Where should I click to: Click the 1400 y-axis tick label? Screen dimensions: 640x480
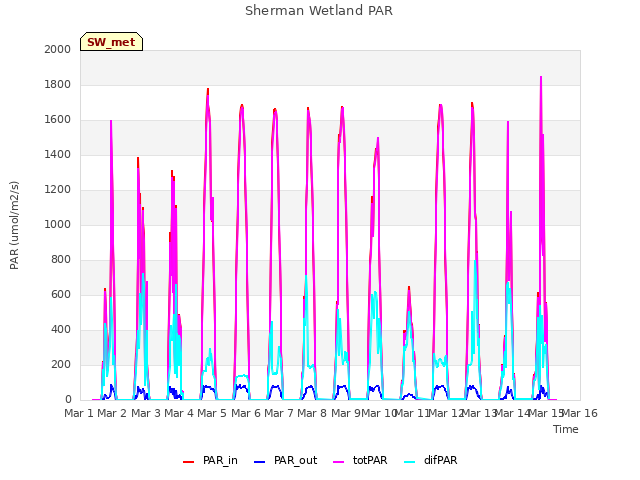[x=58, y=154]
